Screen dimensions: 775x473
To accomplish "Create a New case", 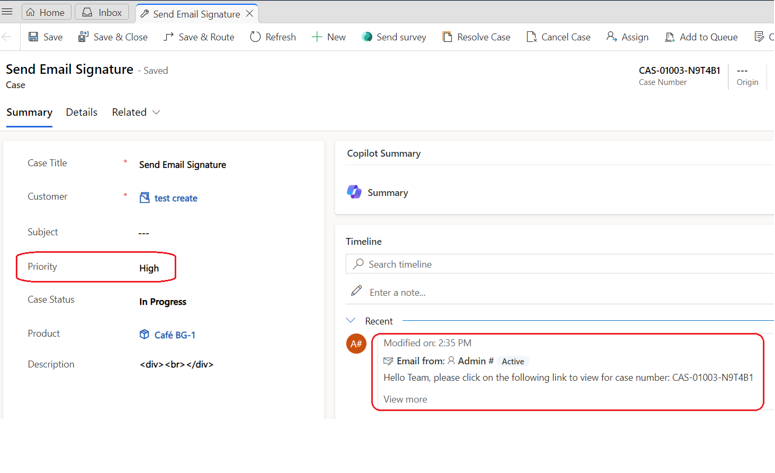I will coord(328,37).
